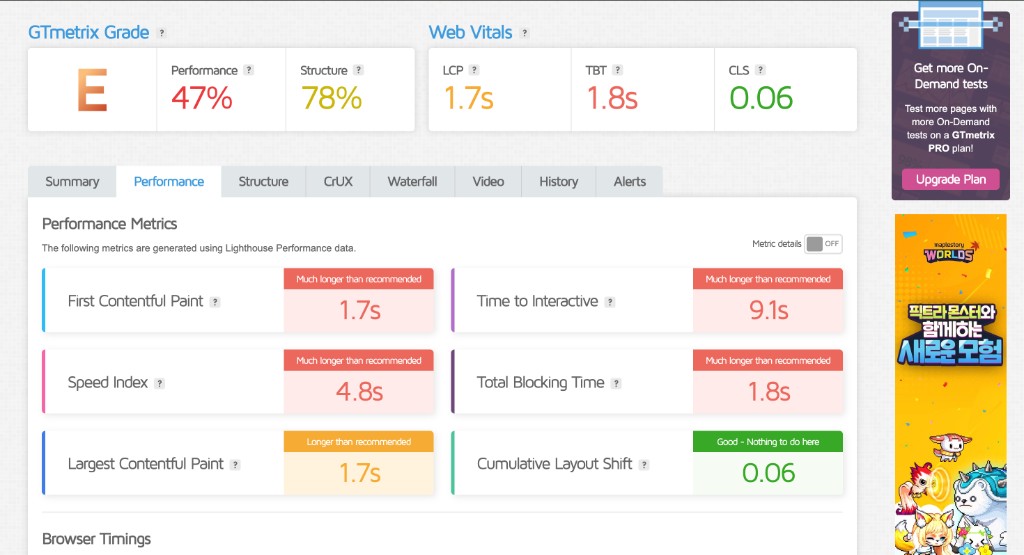This screenshot has height=555, width=1024.
Task: Select the Structure tab
Action: coord(263,181)
